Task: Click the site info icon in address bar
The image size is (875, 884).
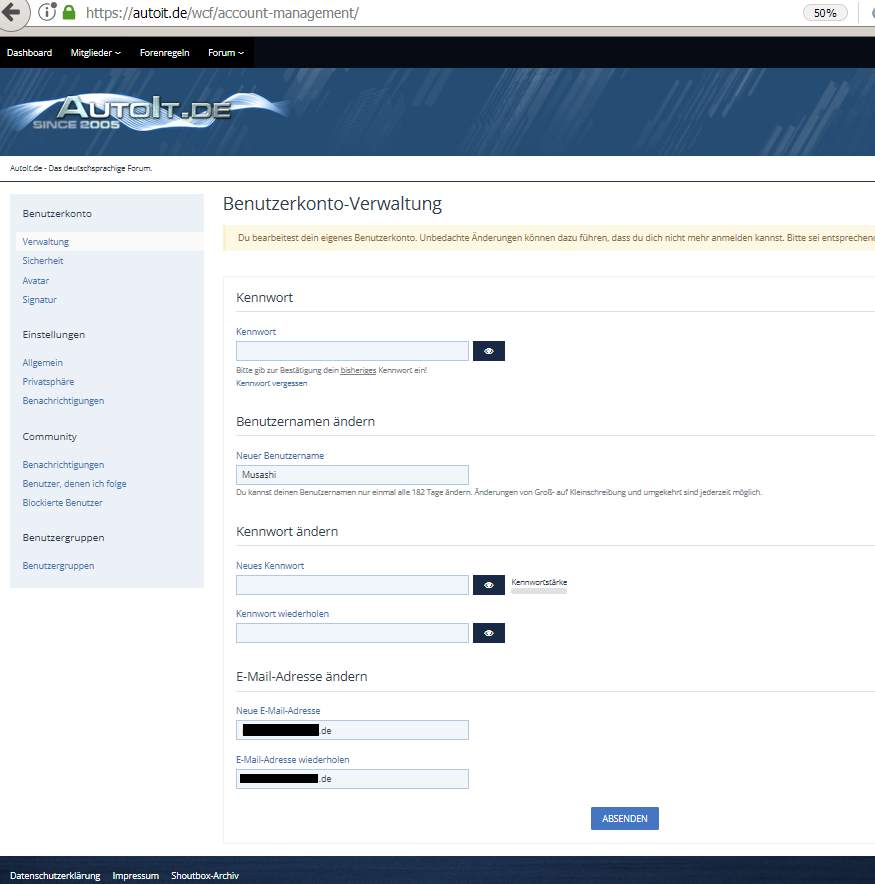Action: 46,13
